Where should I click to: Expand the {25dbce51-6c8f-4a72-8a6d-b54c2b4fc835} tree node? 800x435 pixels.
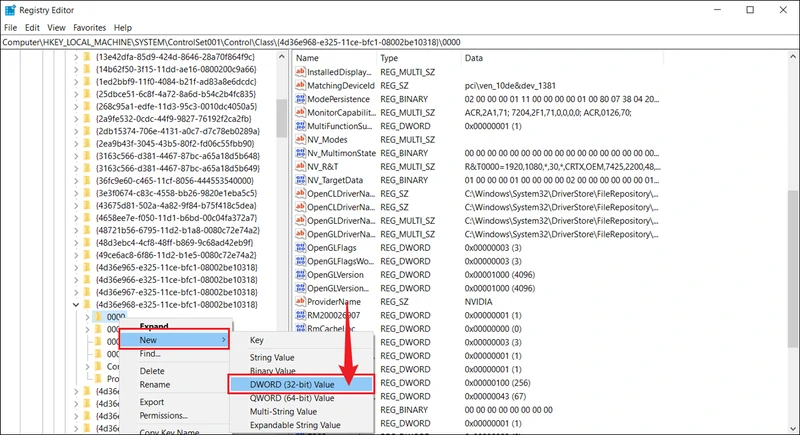point(77,94)
